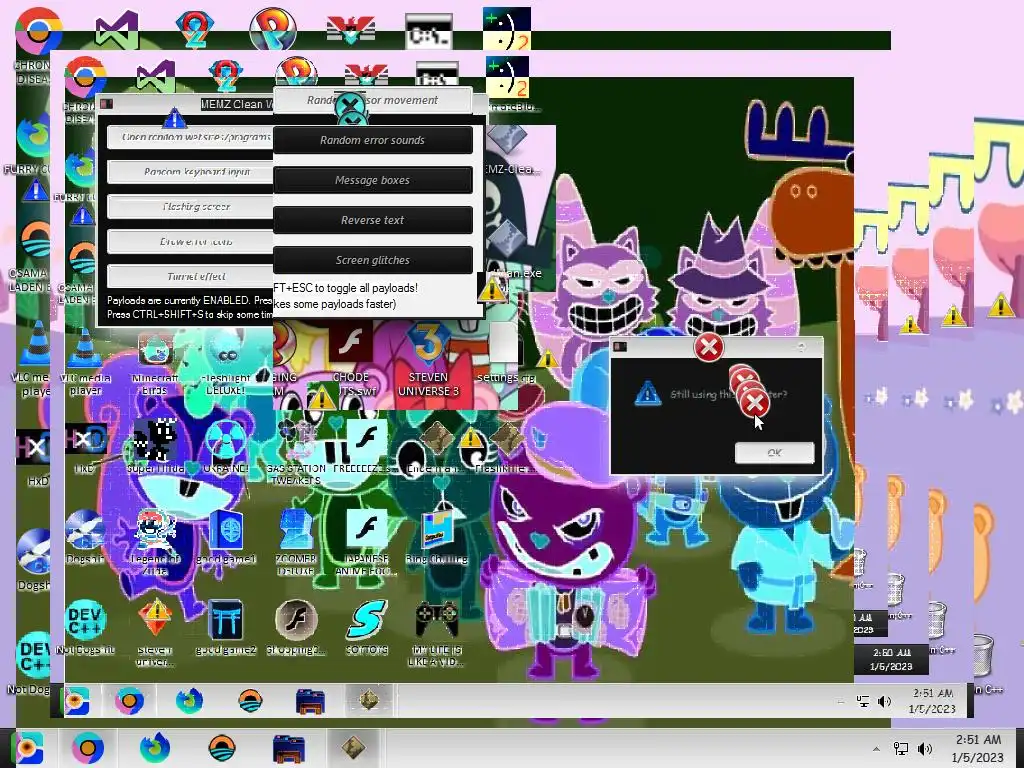Click MEMZ diamond icon on the outermost taskbar
Screen dimensions: 1024x768
[353, 748]
